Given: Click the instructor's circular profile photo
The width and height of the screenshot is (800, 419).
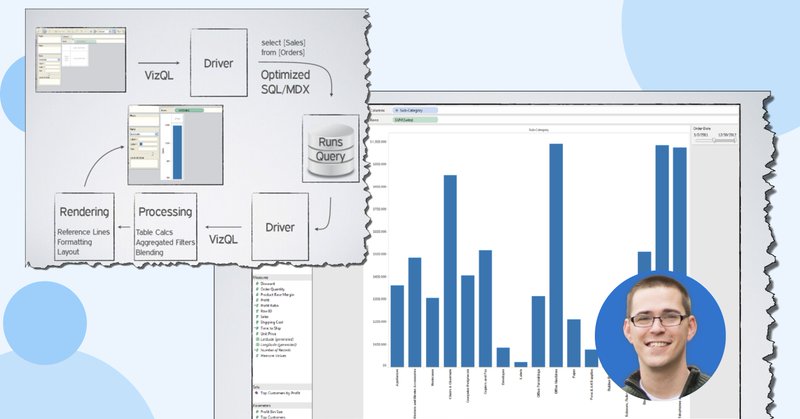Looking at the screenshot, I should 660,336.
